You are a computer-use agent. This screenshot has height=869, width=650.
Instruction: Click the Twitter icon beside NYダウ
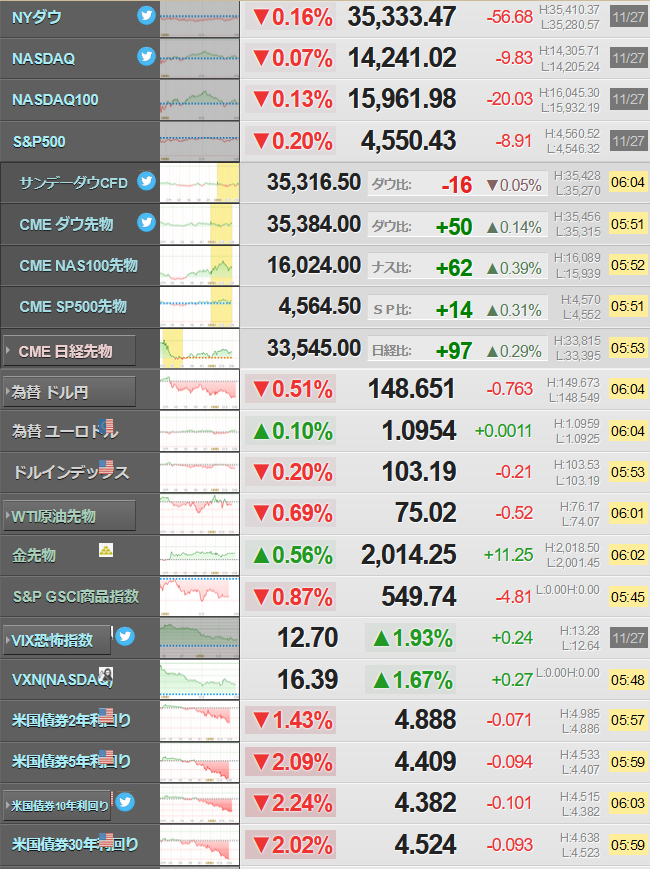click(146, 16)
